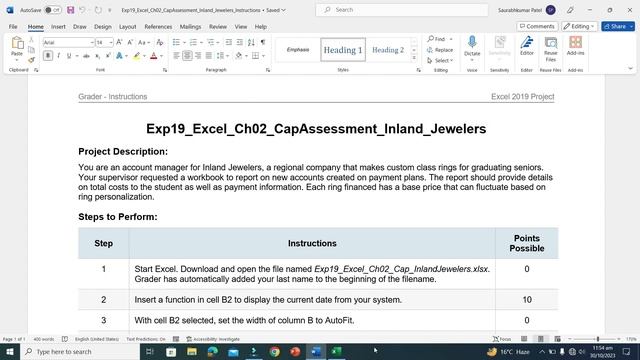
Task: Click the Copy icon in Clipboard group
Action: pos(31,50)
